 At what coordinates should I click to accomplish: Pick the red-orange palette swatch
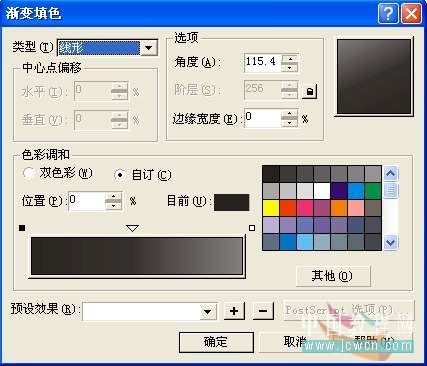[x=288, y=208]
